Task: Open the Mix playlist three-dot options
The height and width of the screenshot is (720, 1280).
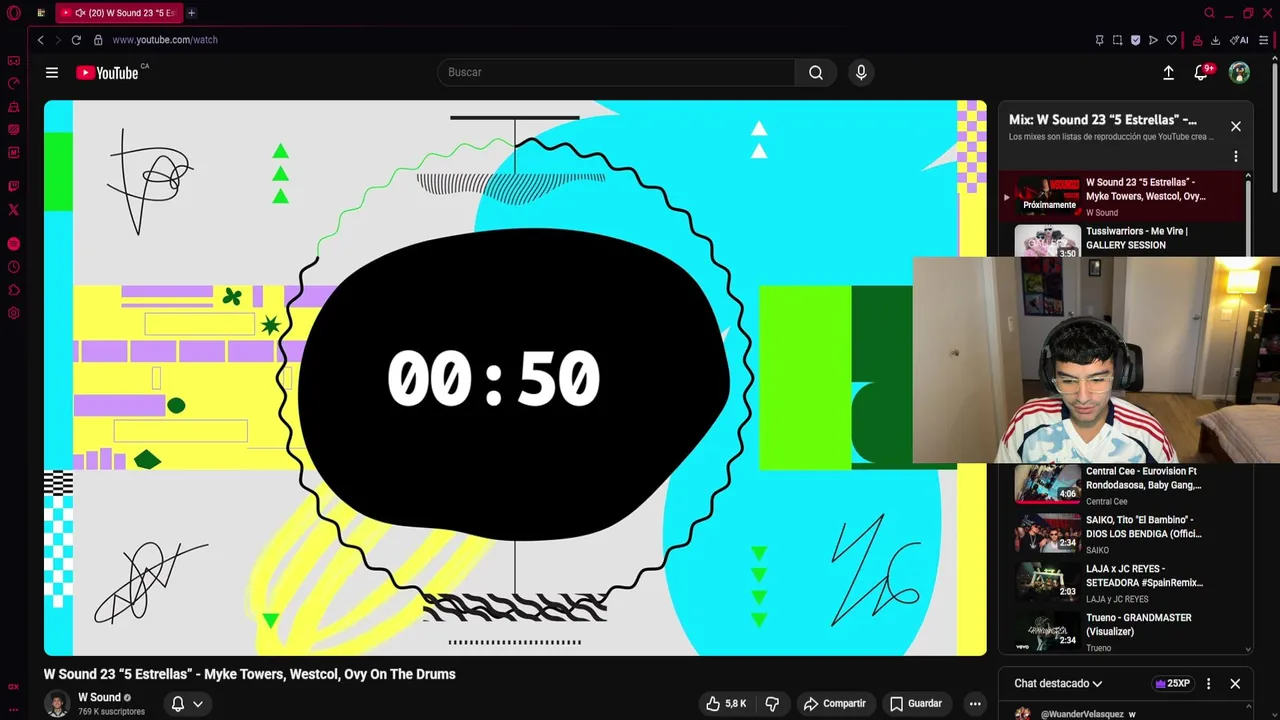Action: pyautogui.click(x=1236, y=156)
